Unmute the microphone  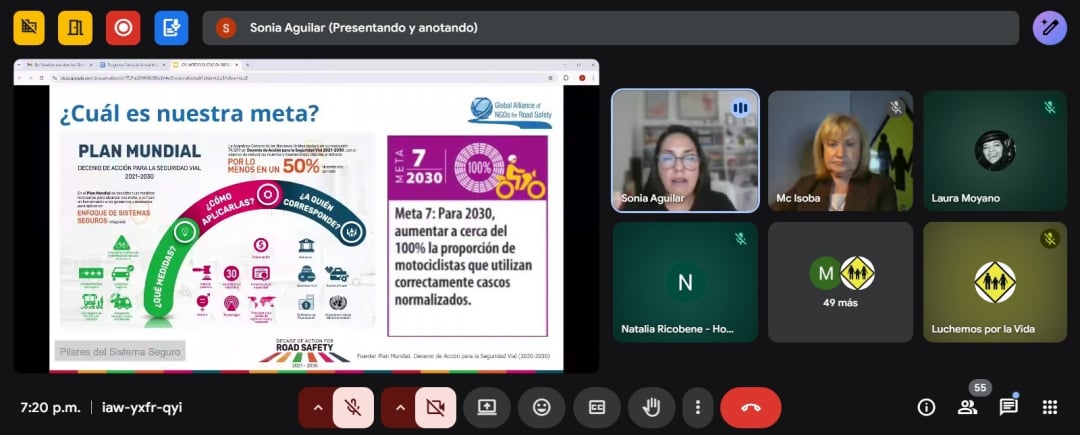point(353,407)
